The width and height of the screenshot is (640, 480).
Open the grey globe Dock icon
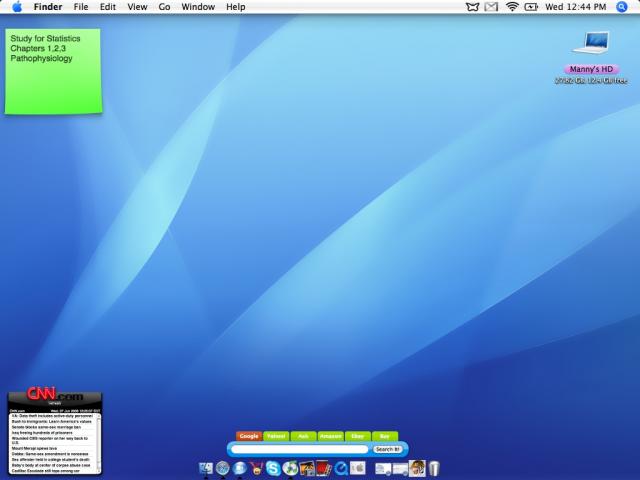click(223, 468)
